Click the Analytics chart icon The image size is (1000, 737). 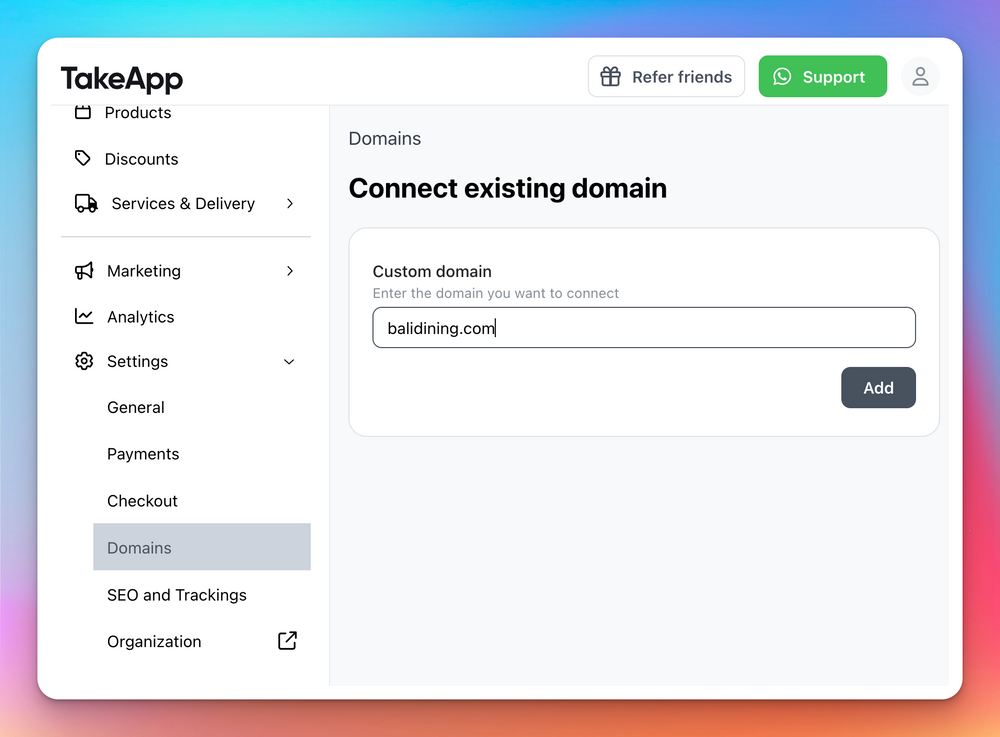pos(84,316)
